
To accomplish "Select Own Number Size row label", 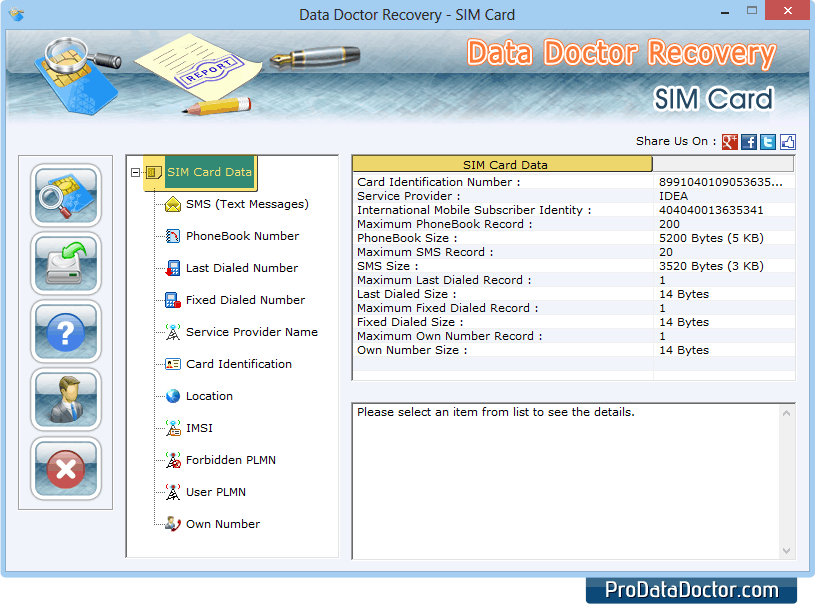I will (x=412, y=350).
